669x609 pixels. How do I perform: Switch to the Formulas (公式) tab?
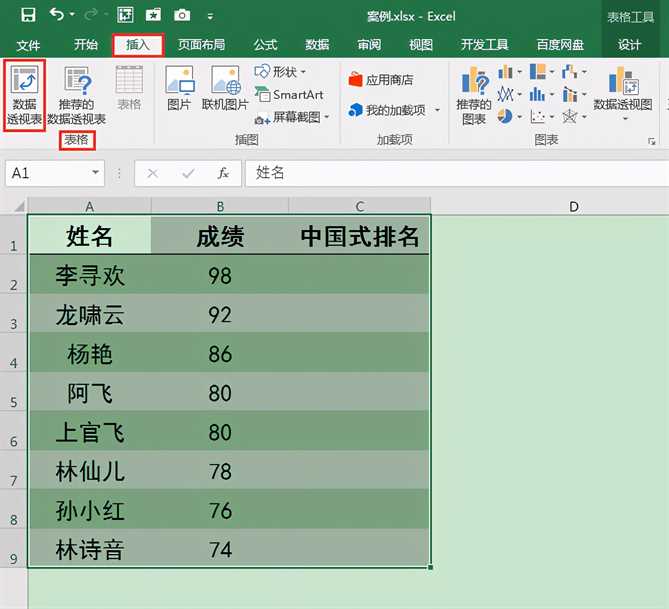point(265,45)
